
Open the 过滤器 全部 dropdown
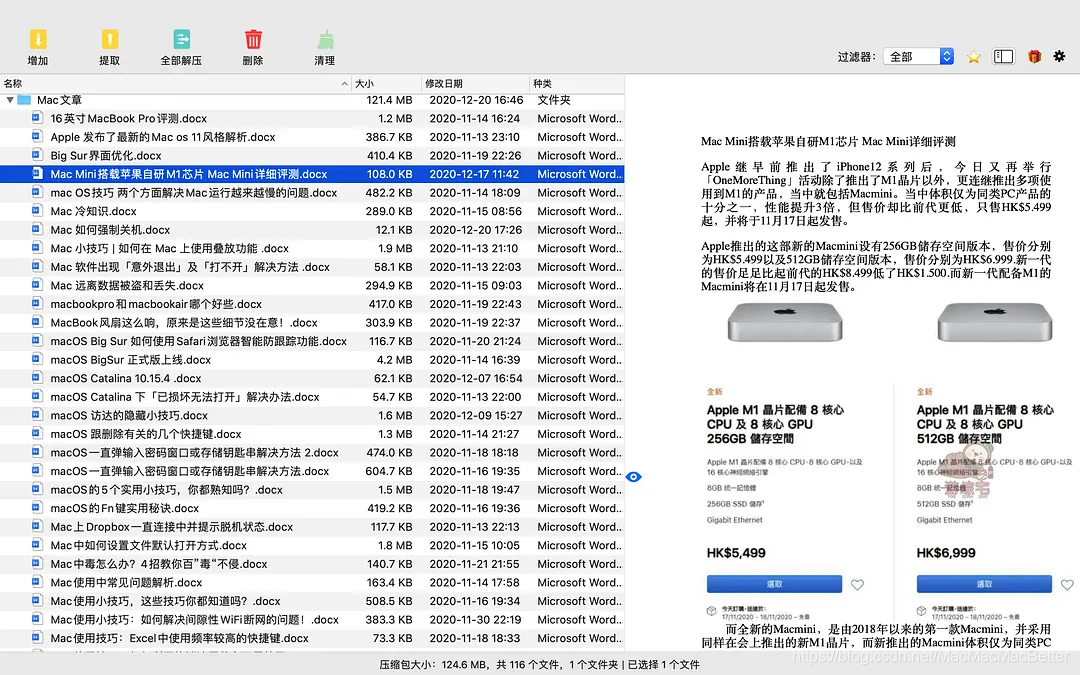(918, 56)
